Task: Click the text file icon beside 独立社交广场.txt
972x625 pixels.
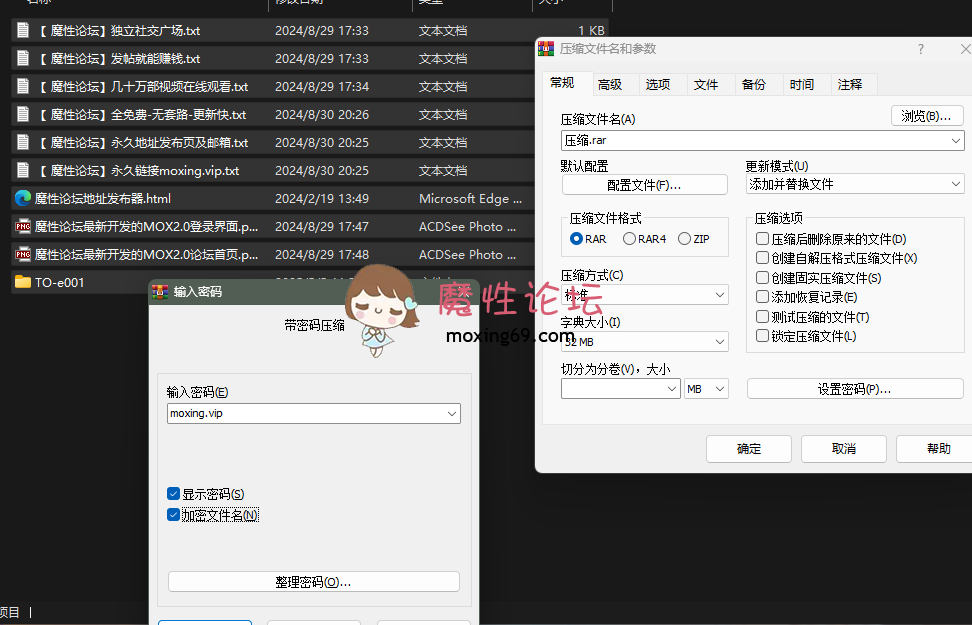Action: point(23,30)
